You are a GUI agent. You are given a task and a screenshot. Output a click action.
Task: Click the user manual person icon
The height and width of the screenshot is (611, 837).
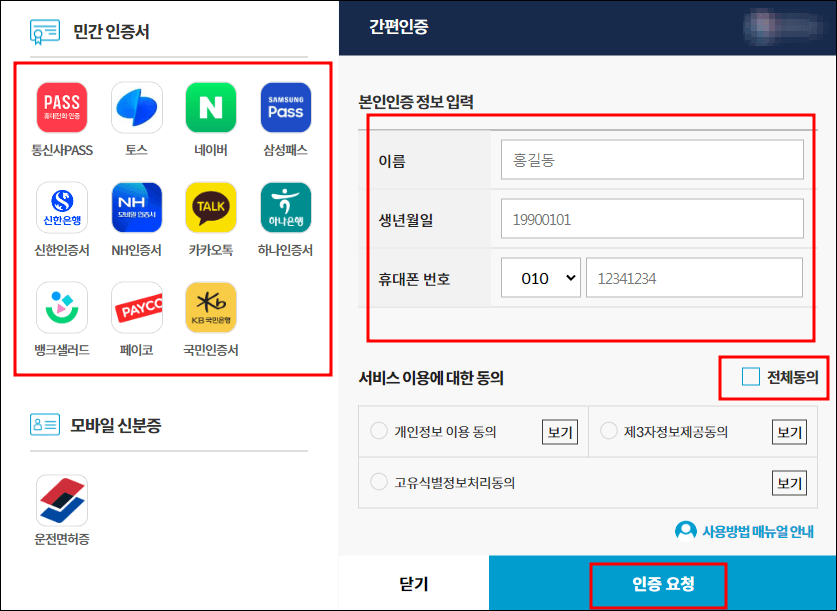(x=685, y=531)
